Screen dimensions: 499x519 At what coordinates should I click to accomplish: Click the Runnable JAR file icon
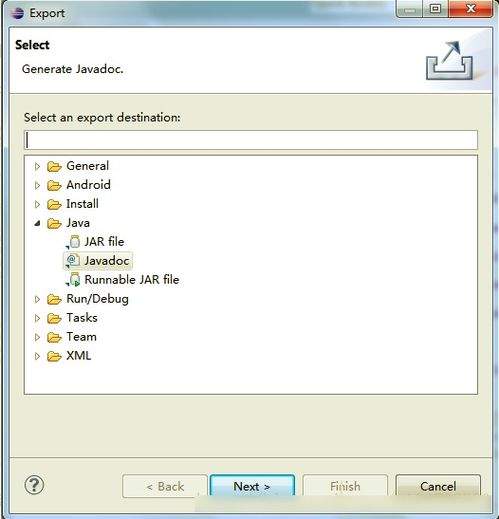click(73, 279)
